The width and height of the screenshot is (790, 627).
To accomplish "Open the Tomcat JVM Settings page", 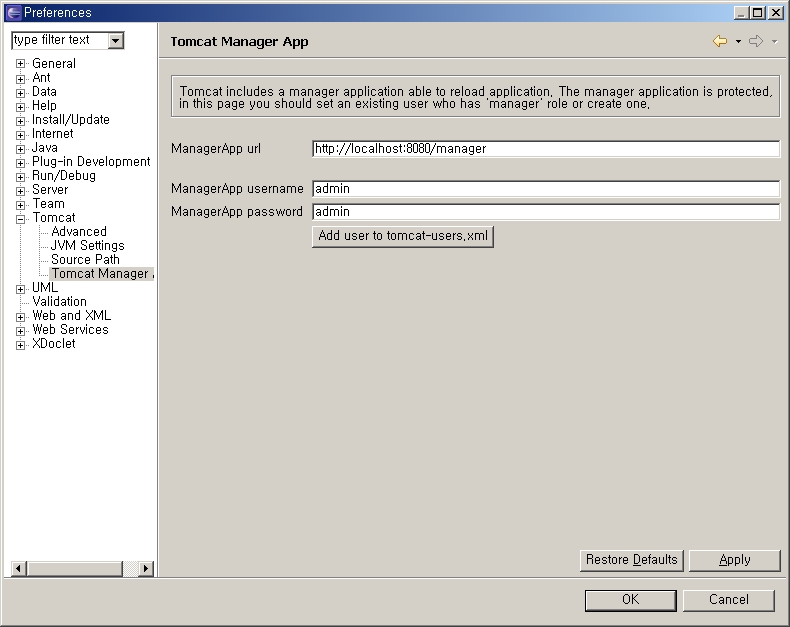I will click(88, 246).
